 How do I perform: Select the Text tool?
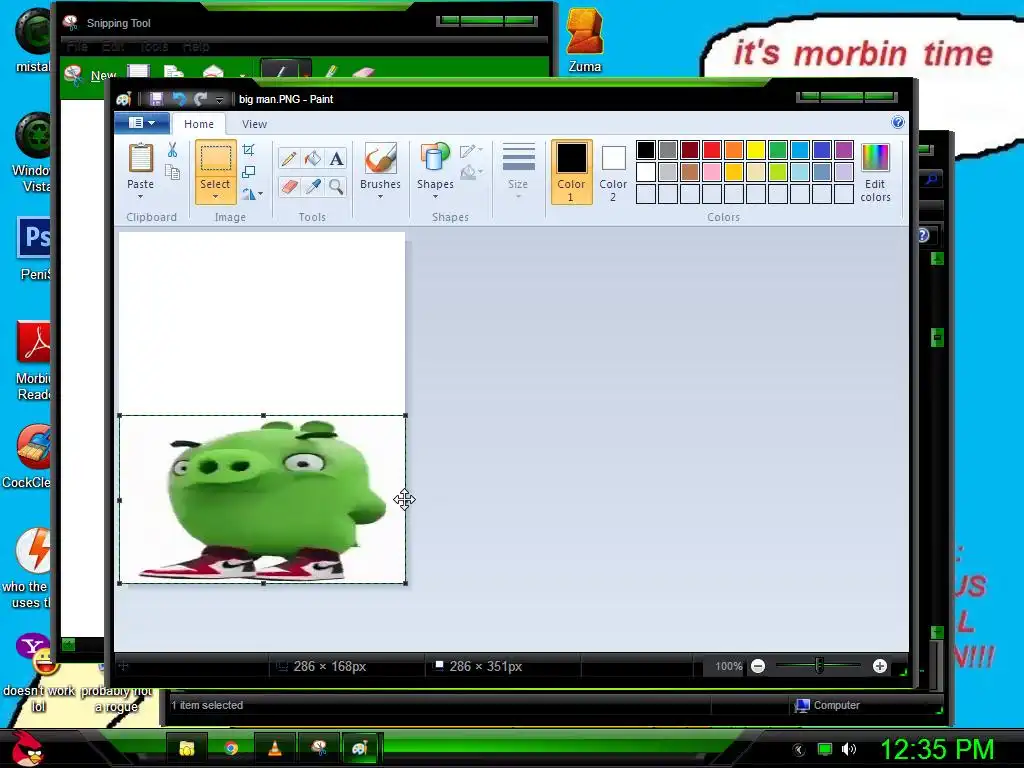[x=336, y=158]
